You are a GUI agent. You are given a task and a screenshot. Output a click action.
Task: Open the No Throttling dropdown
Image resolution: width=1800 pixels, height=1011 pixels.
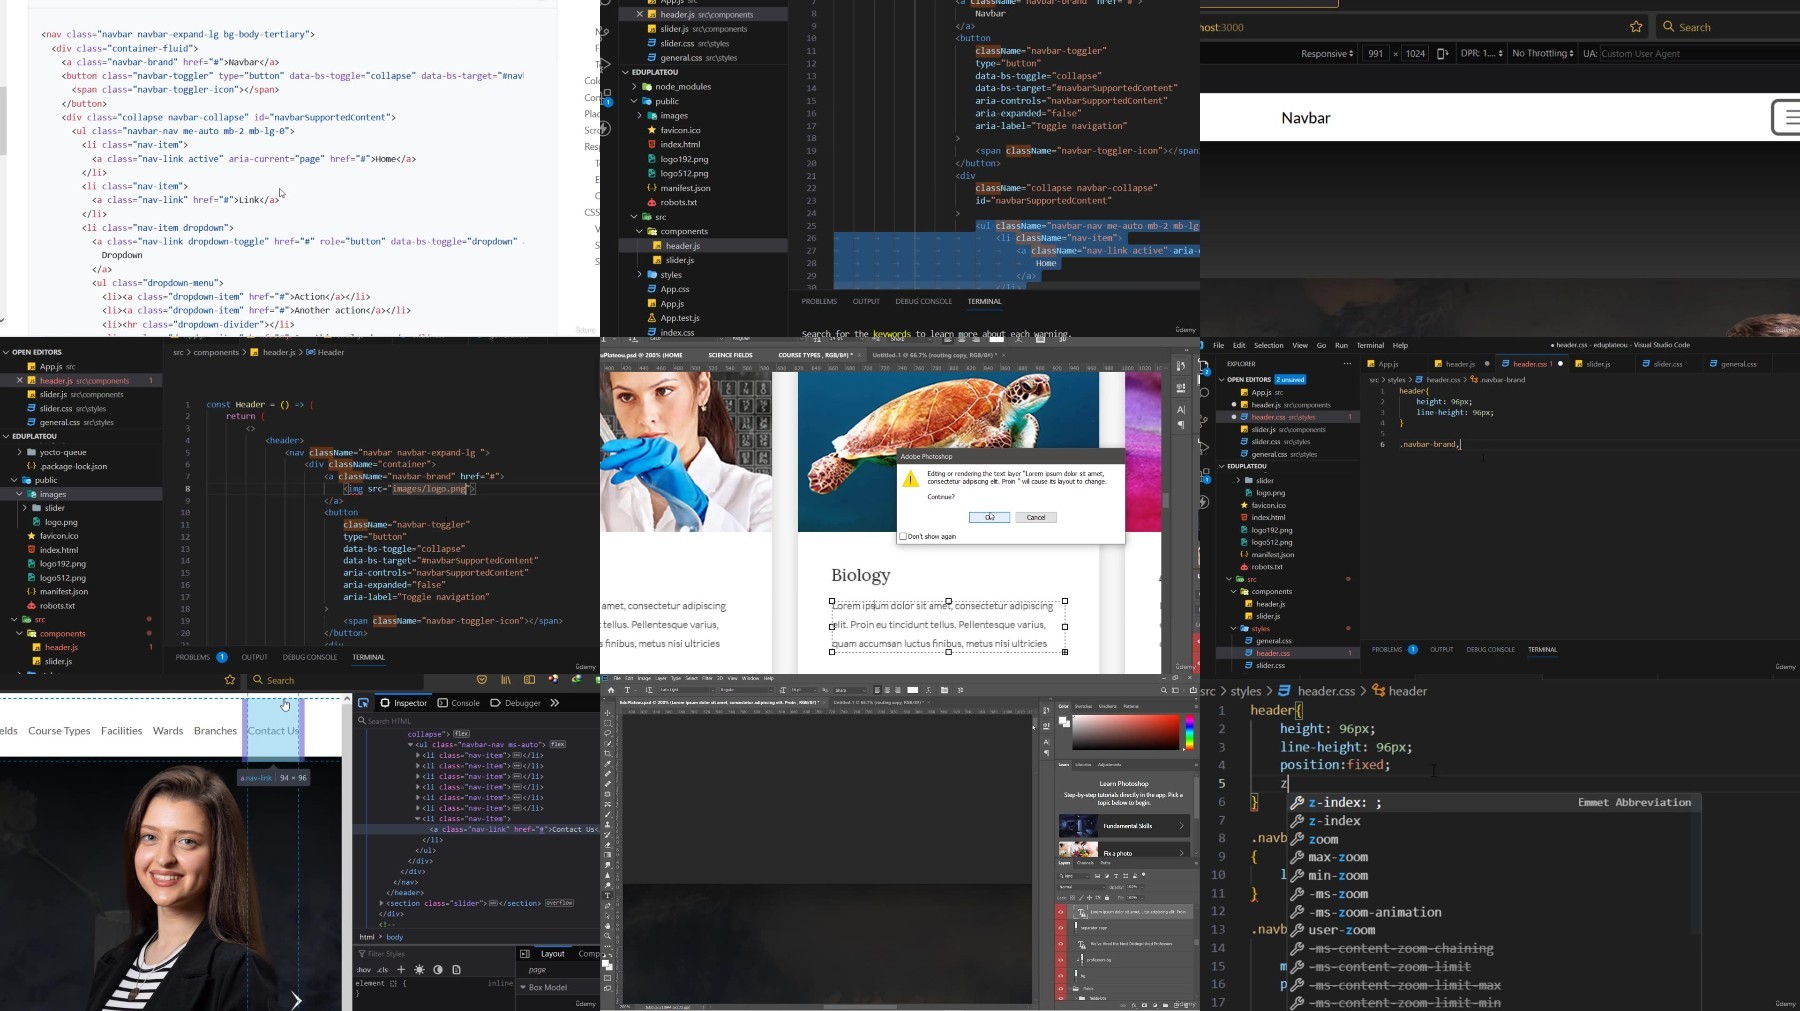(x=1543, y=53)
